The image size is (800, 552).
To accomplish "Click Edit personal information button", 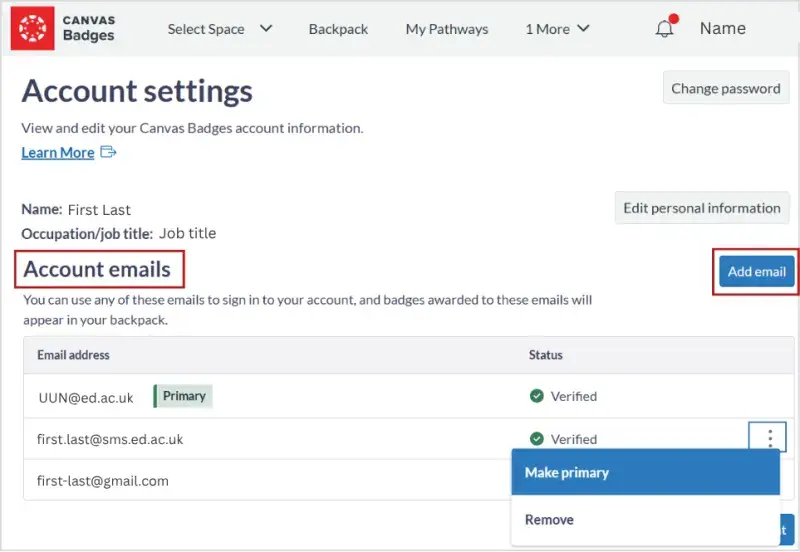I will 702,208.
